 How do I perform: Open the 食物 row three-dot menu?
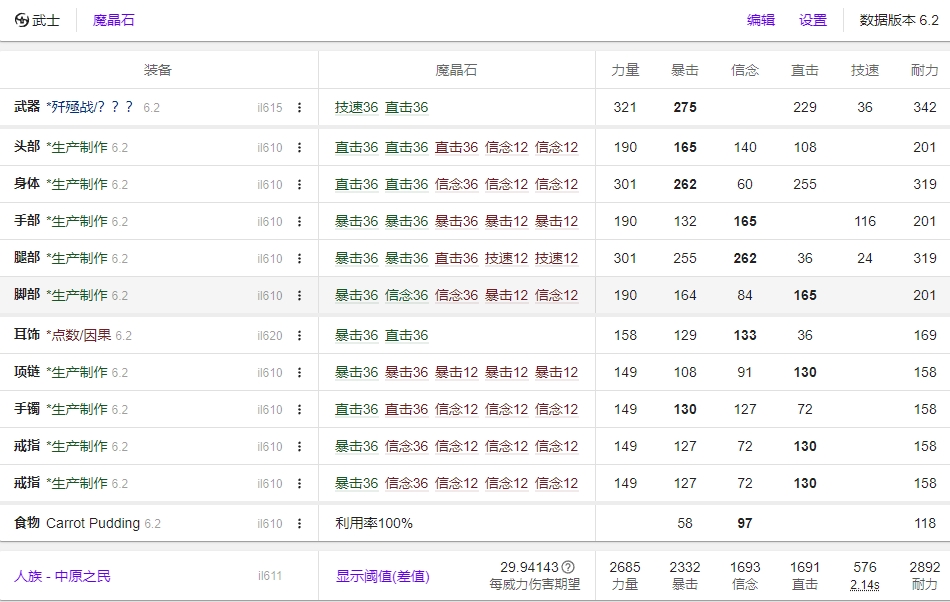click(299, 524)
